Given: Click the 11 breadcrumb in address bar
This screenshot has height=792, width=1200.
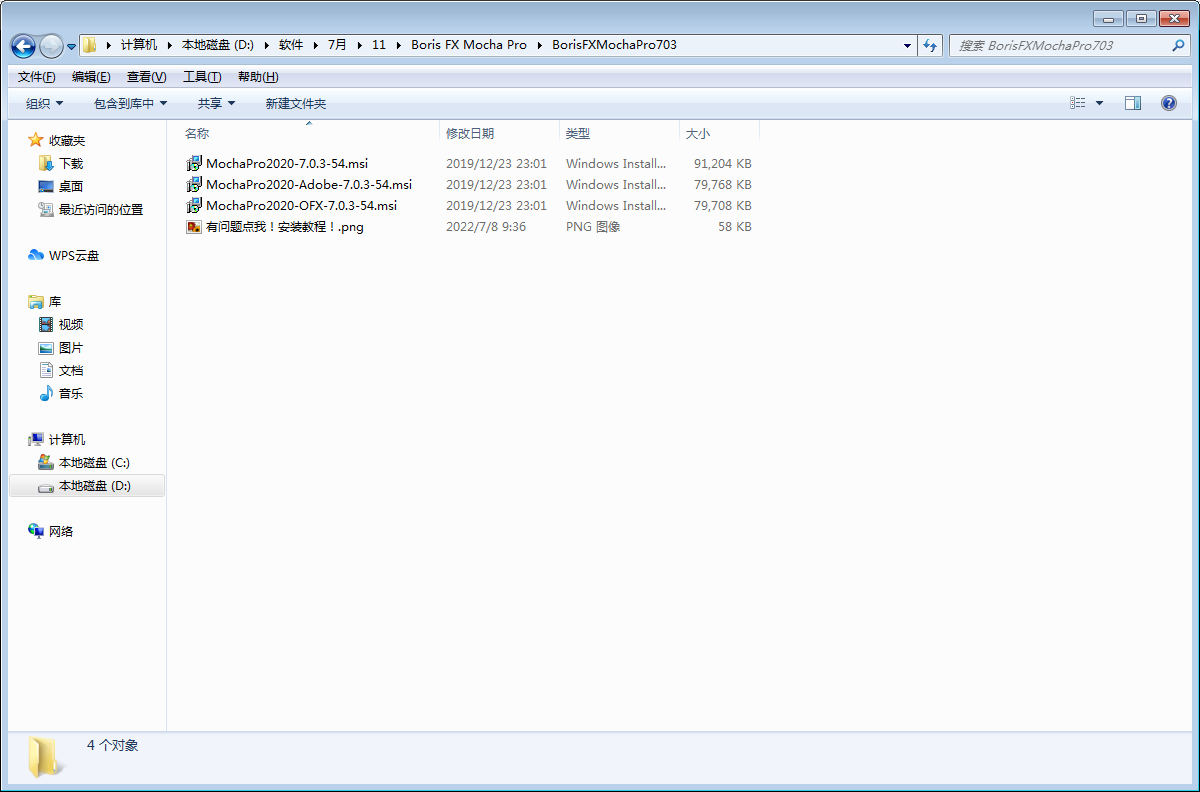Looking at the screenshot, I should 379,45.
